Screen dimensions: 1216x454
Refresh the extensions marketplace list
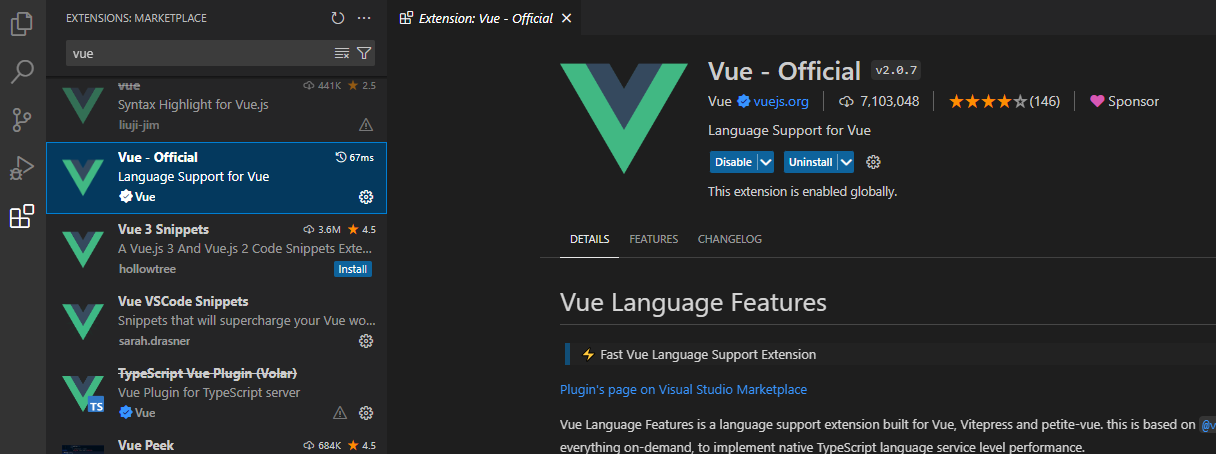pos(338,18)
